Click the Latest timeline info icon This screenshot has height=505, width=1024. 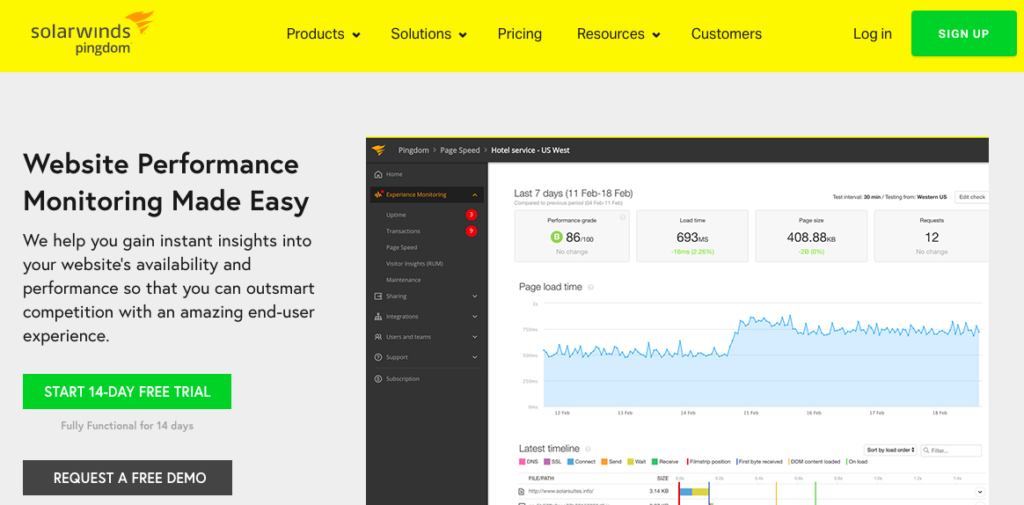pyautogui.click(x=588, y=449)
